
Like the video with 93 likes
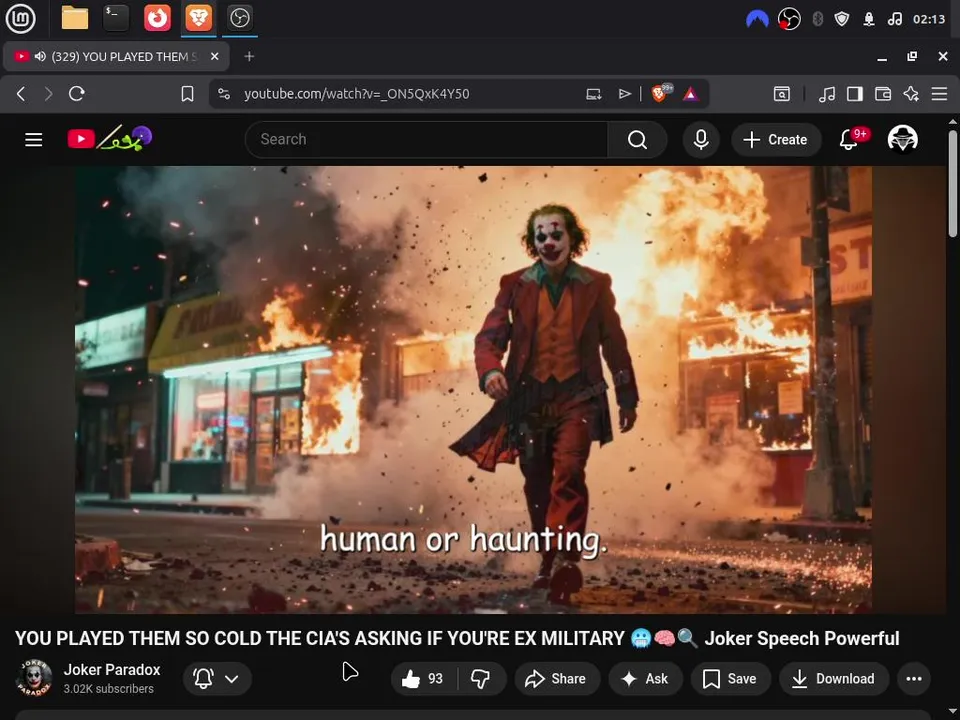click(x=424, y=678)
